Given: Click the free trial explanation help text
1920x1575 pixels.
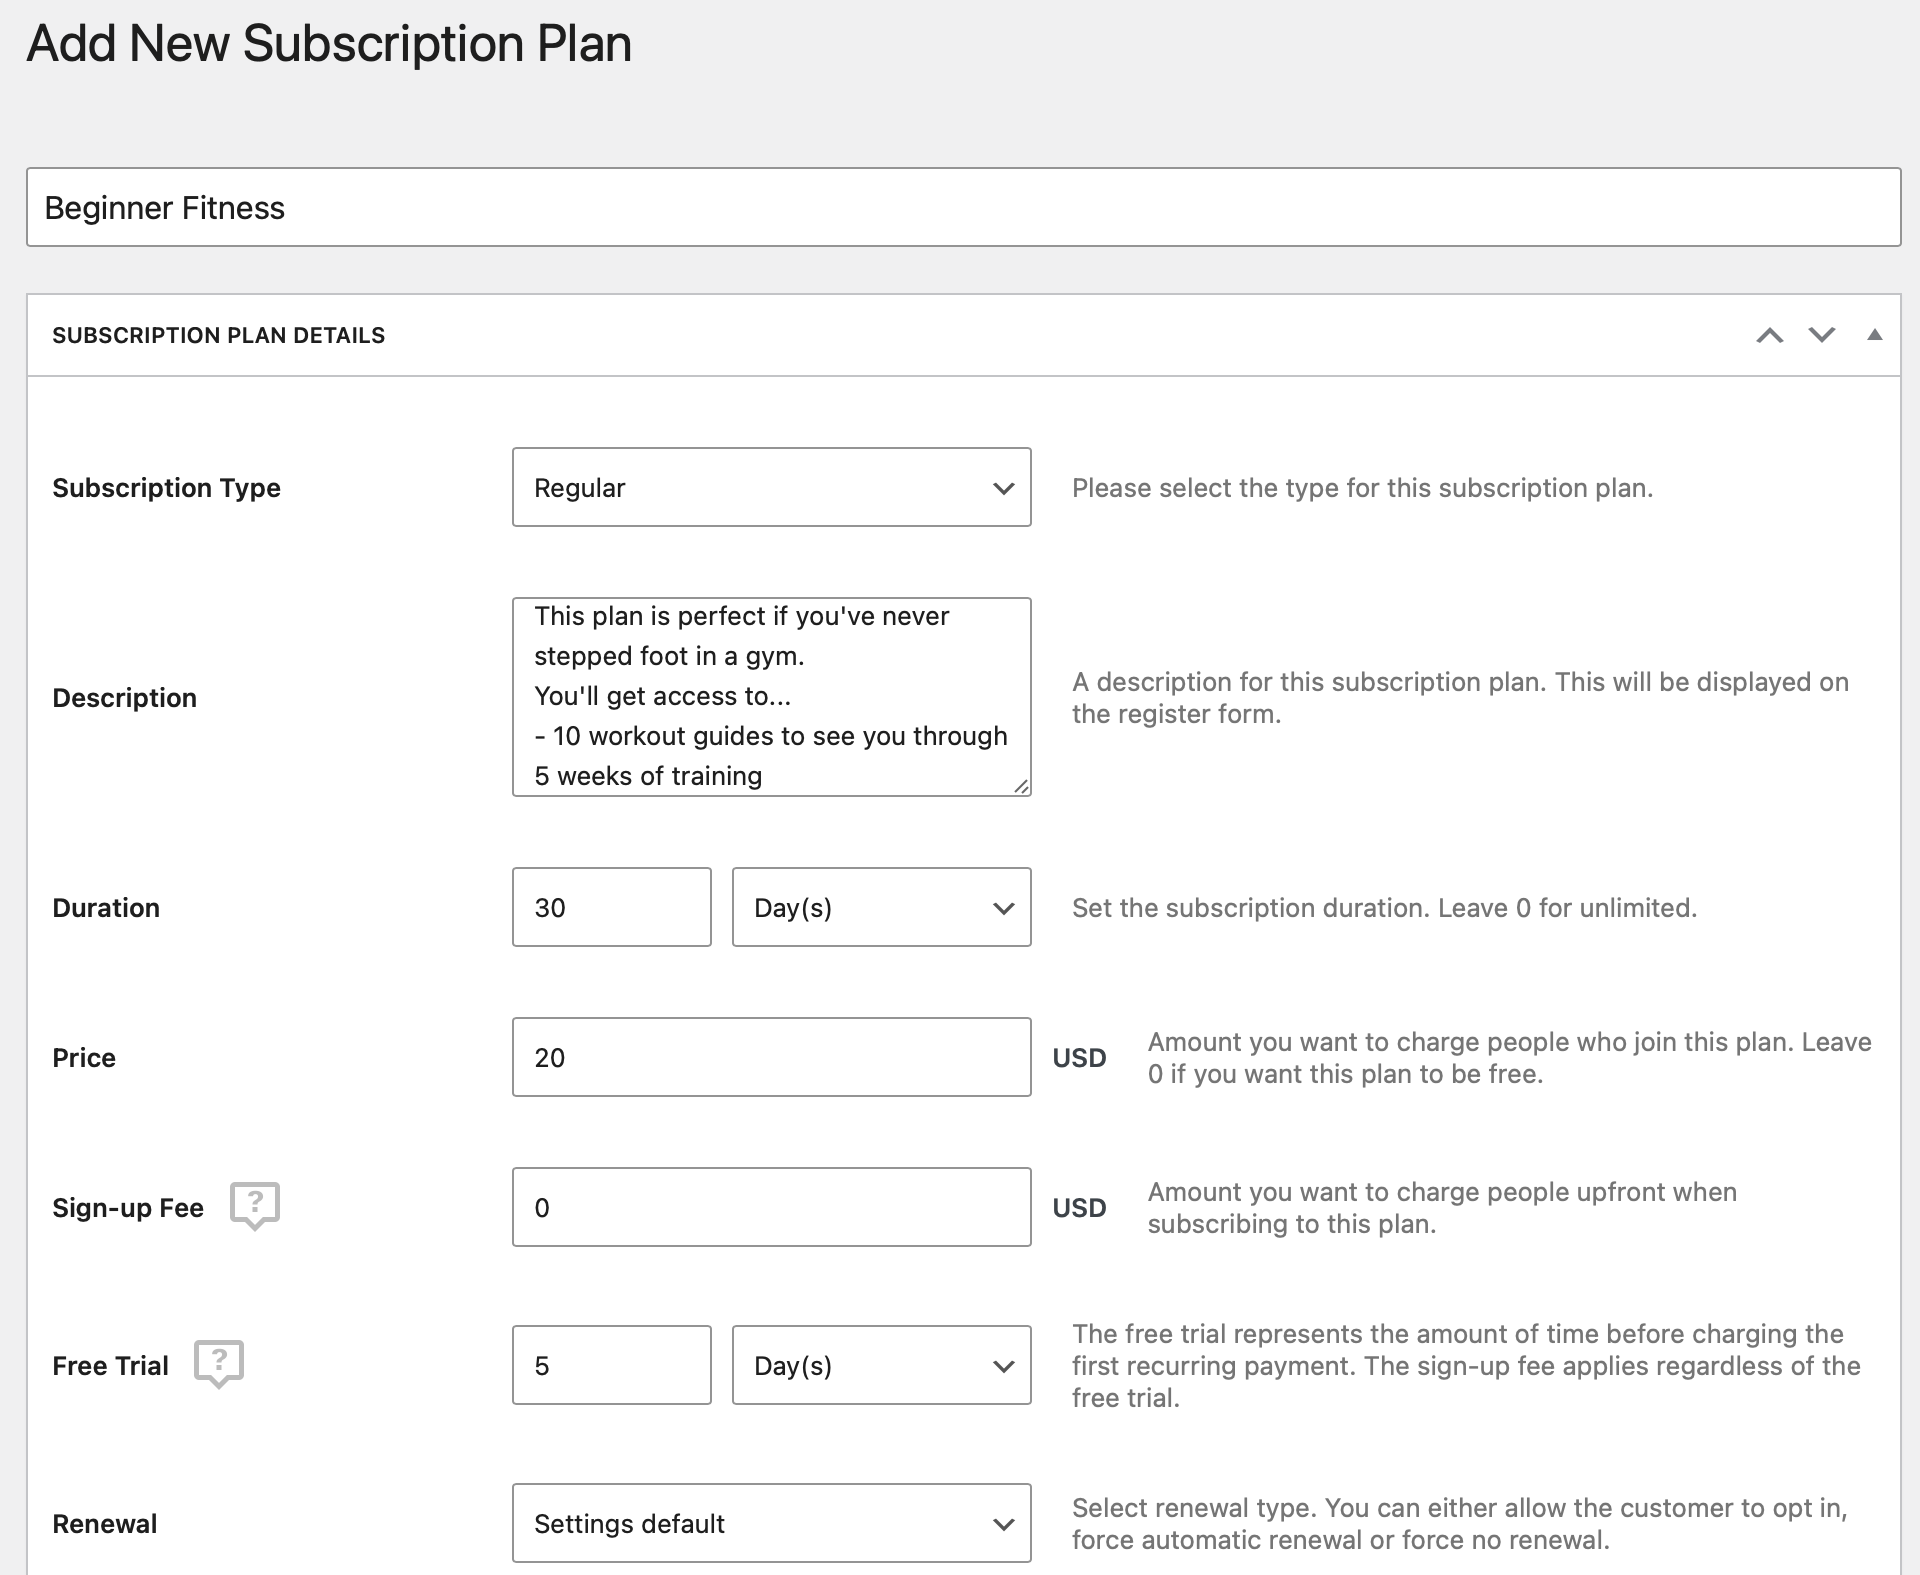Looking at the screenshot, I should point(1466,1366).
